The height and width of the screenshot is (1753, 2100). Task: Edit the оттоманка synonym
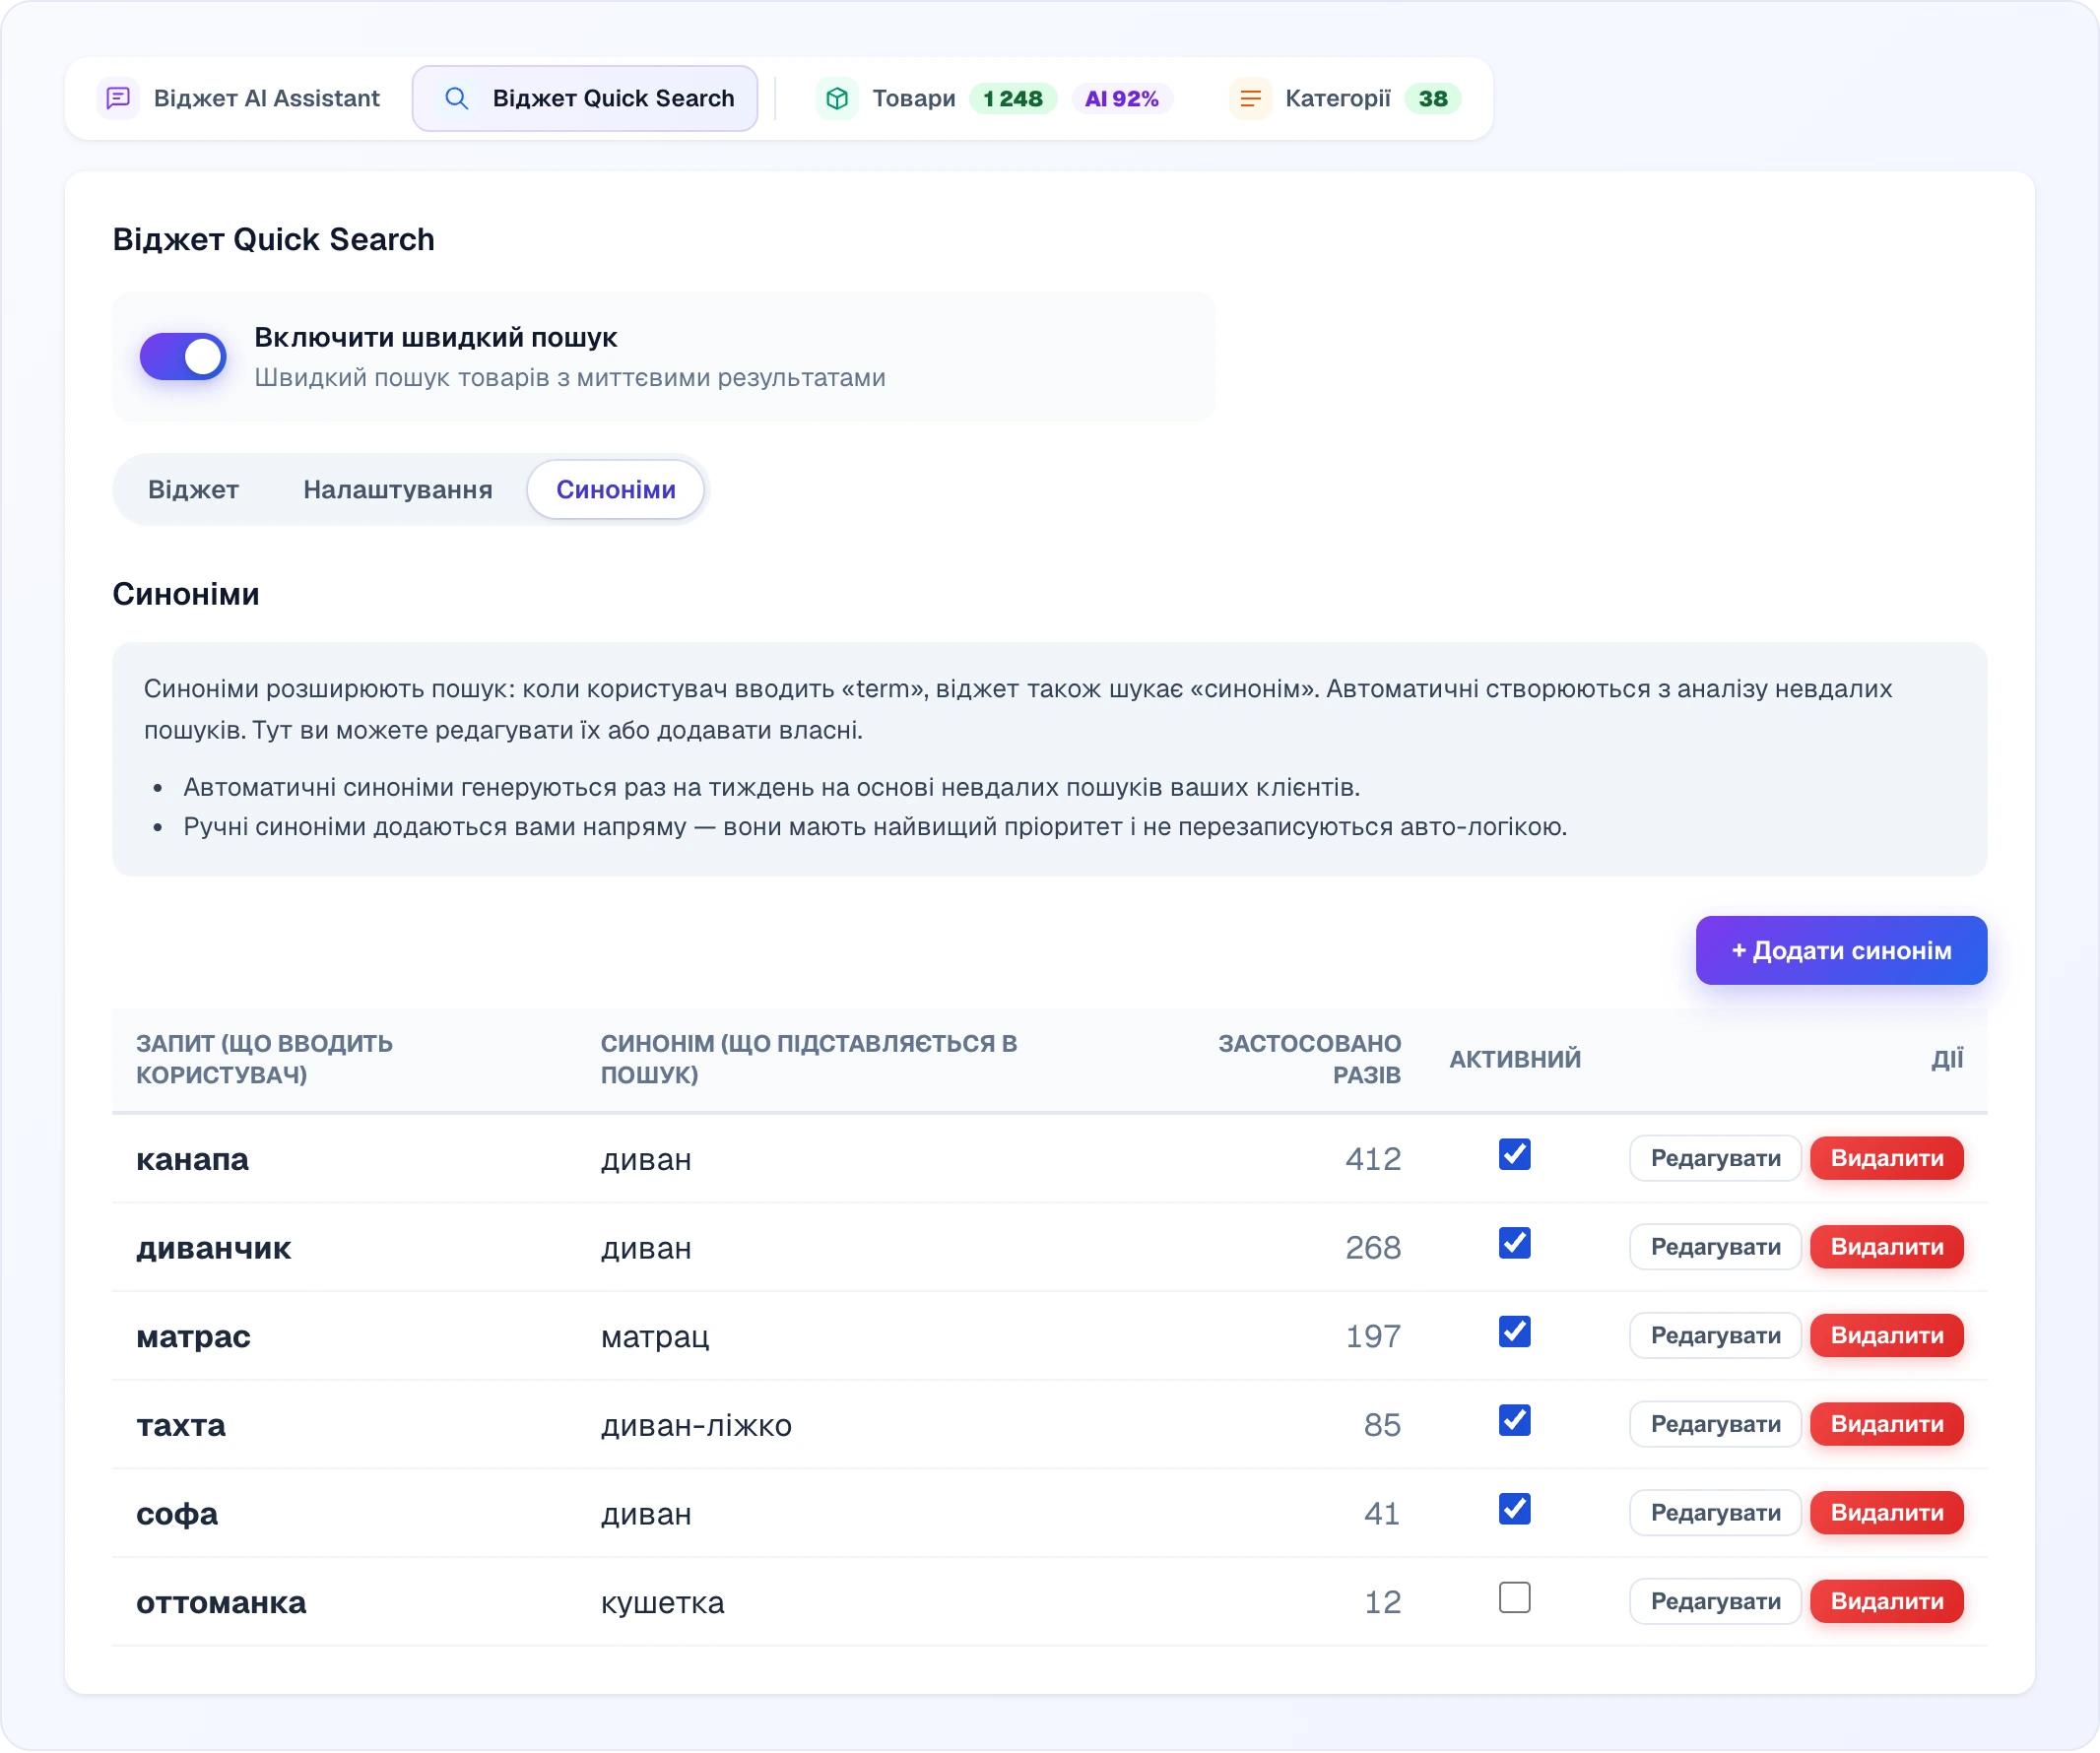click(x=1715, y=1602)
